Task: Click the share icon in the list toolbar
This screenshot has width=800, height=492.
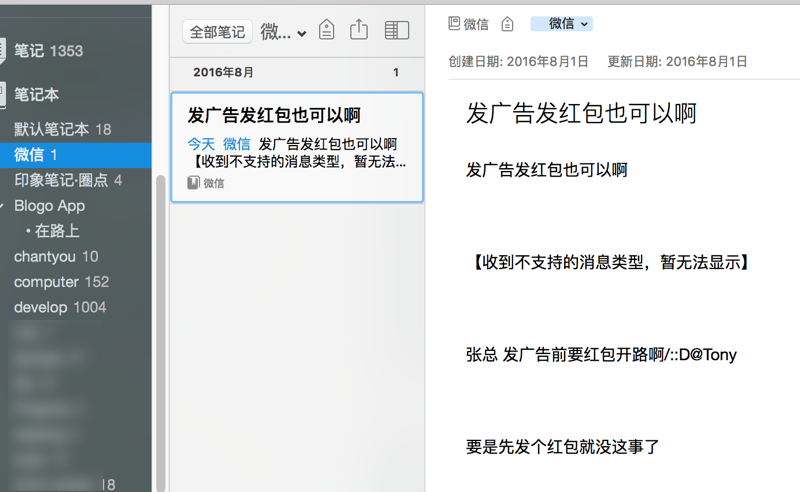Action: pos(359,29)
